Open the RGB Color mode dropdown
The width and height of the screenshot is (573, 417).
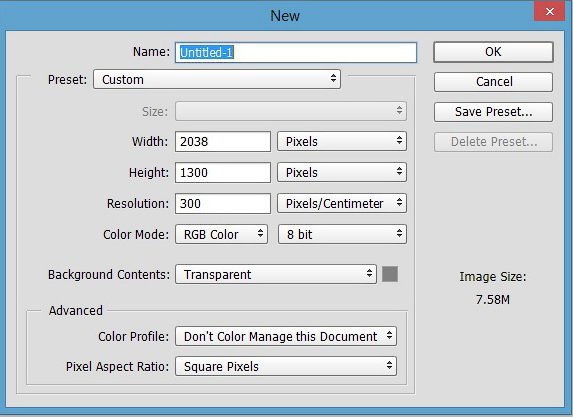tap(221, 234)
